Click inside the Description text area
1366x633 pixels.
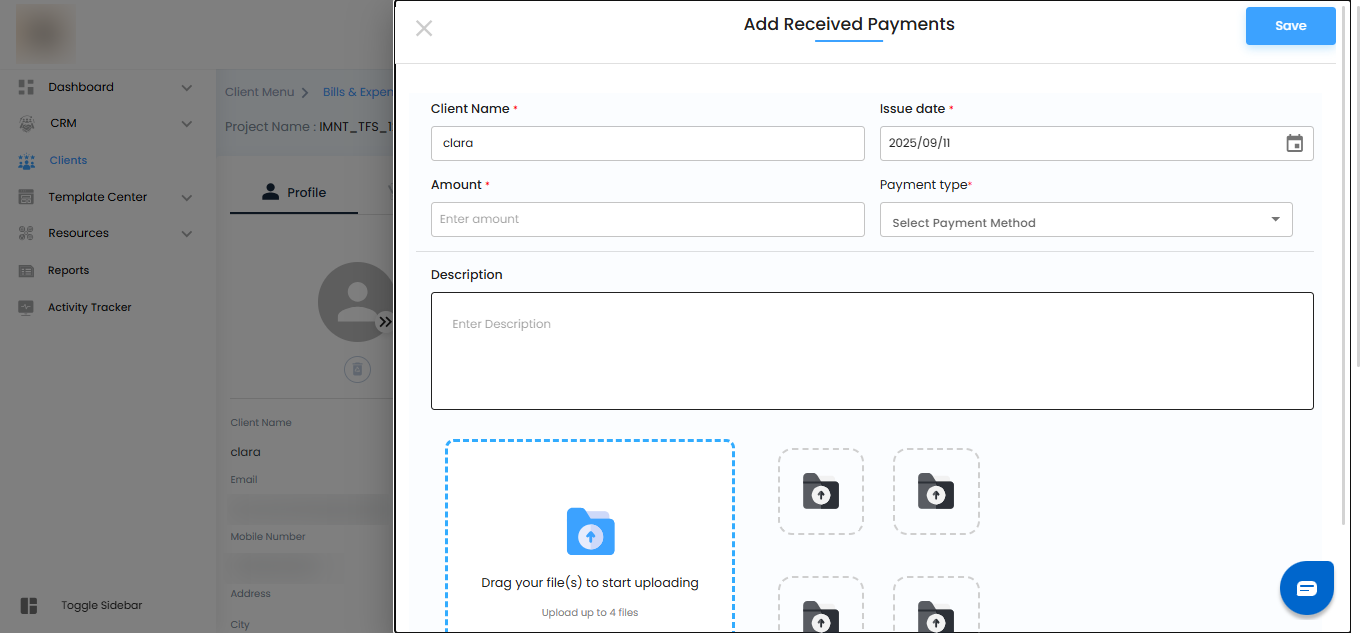pyautogui.click(x=872, y=351)
